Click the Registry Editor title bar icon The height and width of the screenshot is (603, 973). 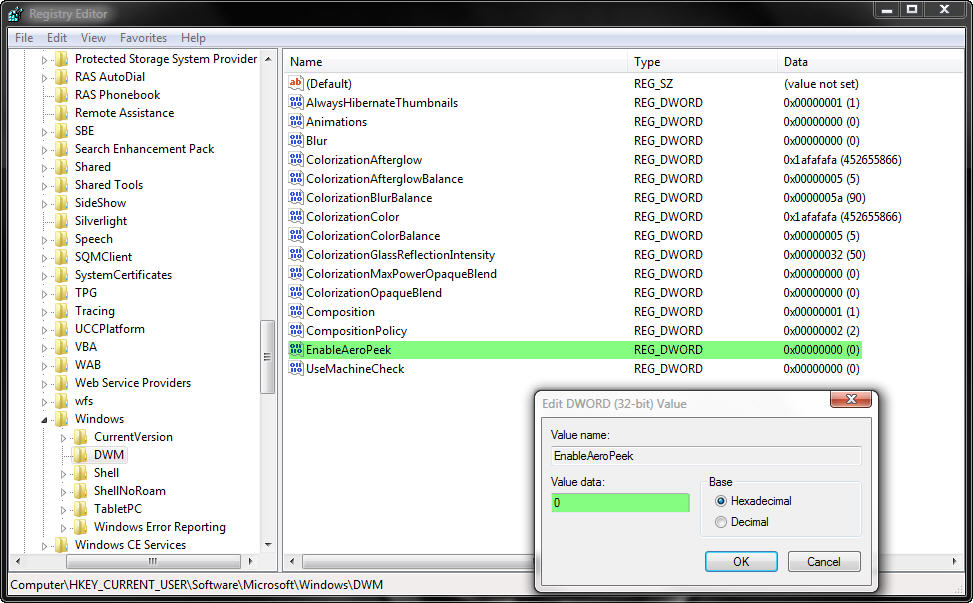pos(16,13)
